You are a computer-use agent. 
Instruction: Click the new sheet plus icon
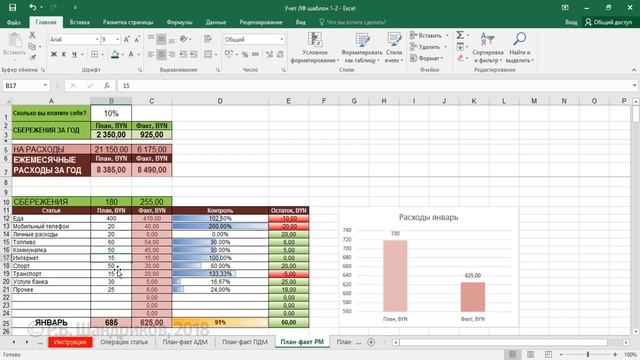(x=371, y=342)
